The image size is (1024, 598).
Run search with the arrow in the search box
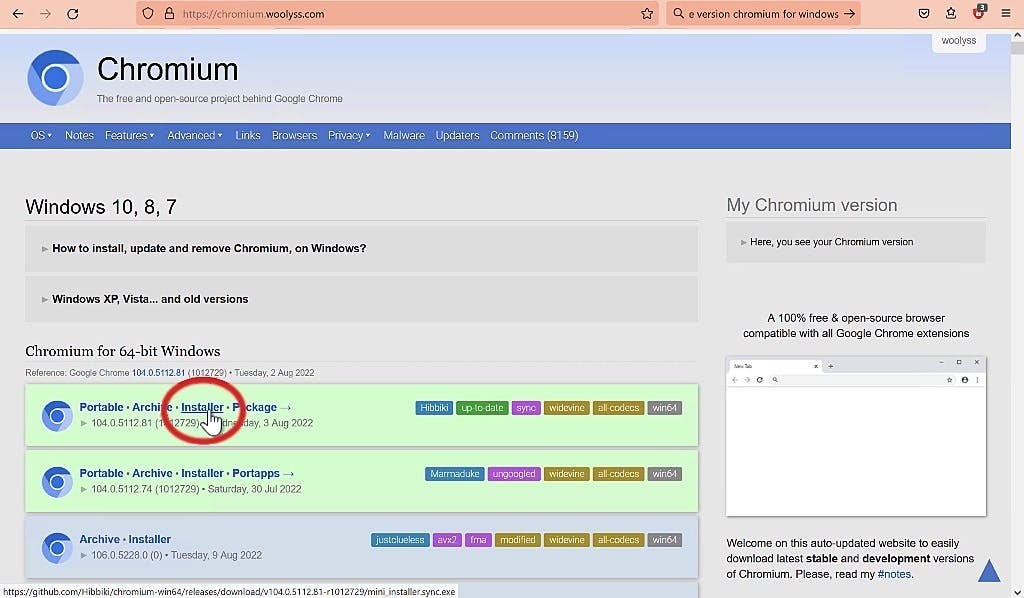click(849, 13)
